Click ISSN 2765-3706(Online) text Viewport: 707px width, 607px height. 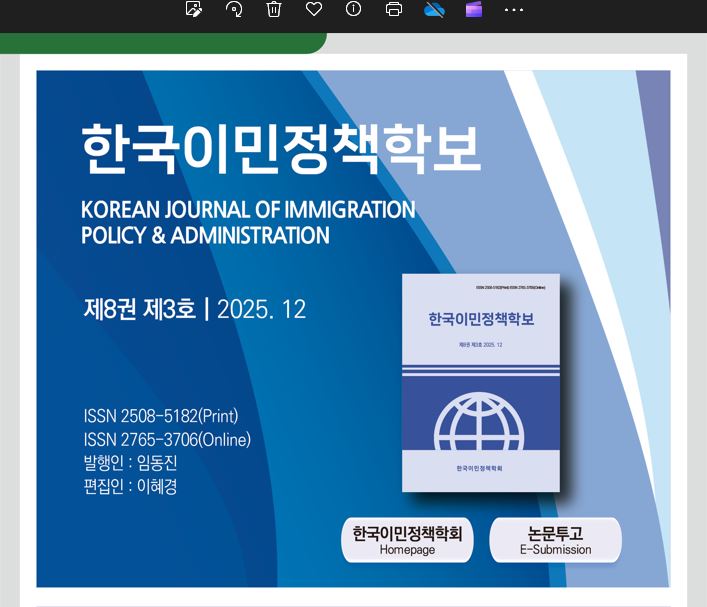(x=167, y=439)
